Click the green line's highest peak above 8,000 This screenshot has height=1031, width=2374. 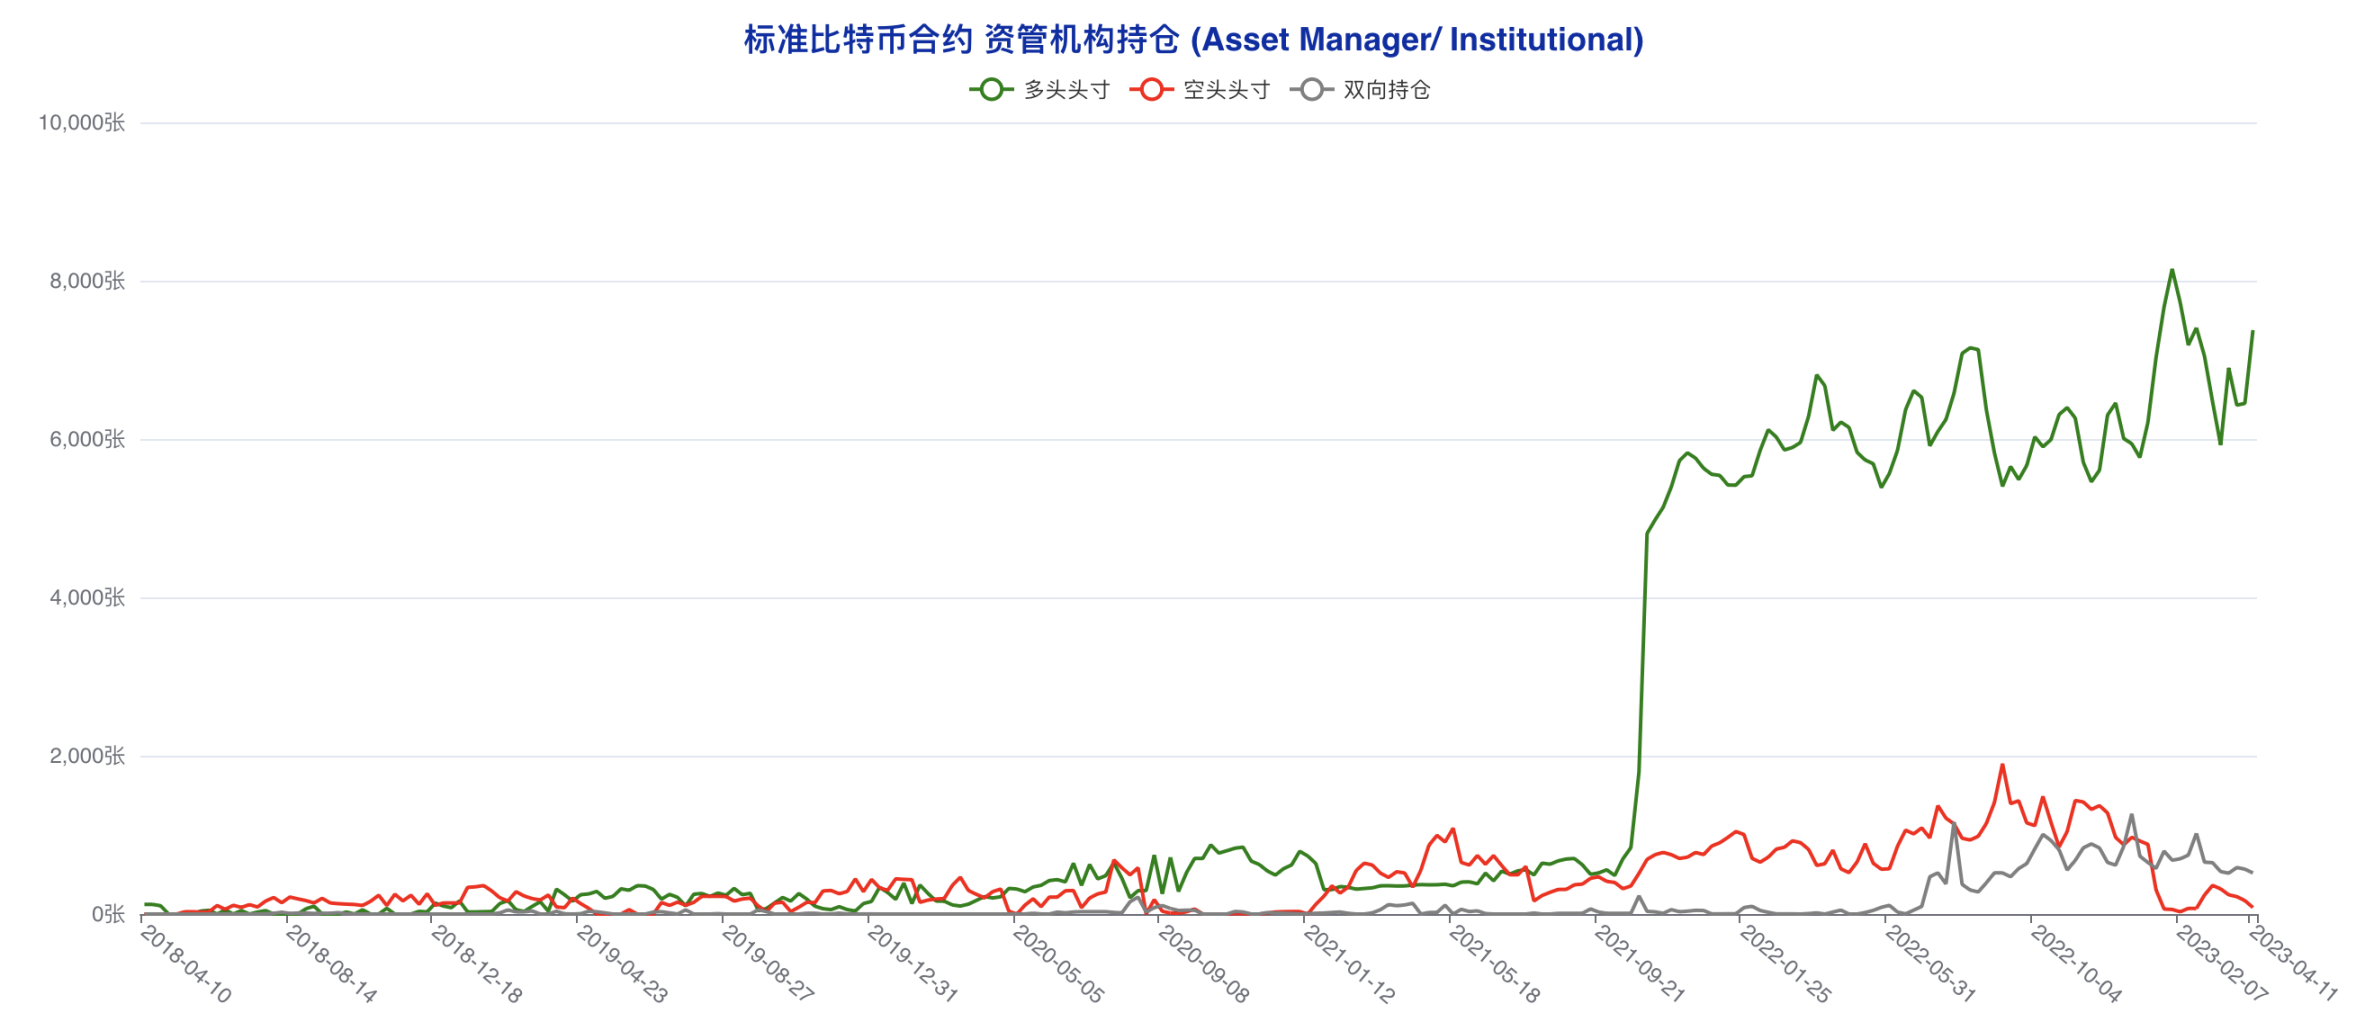(x=2171, y=270)
